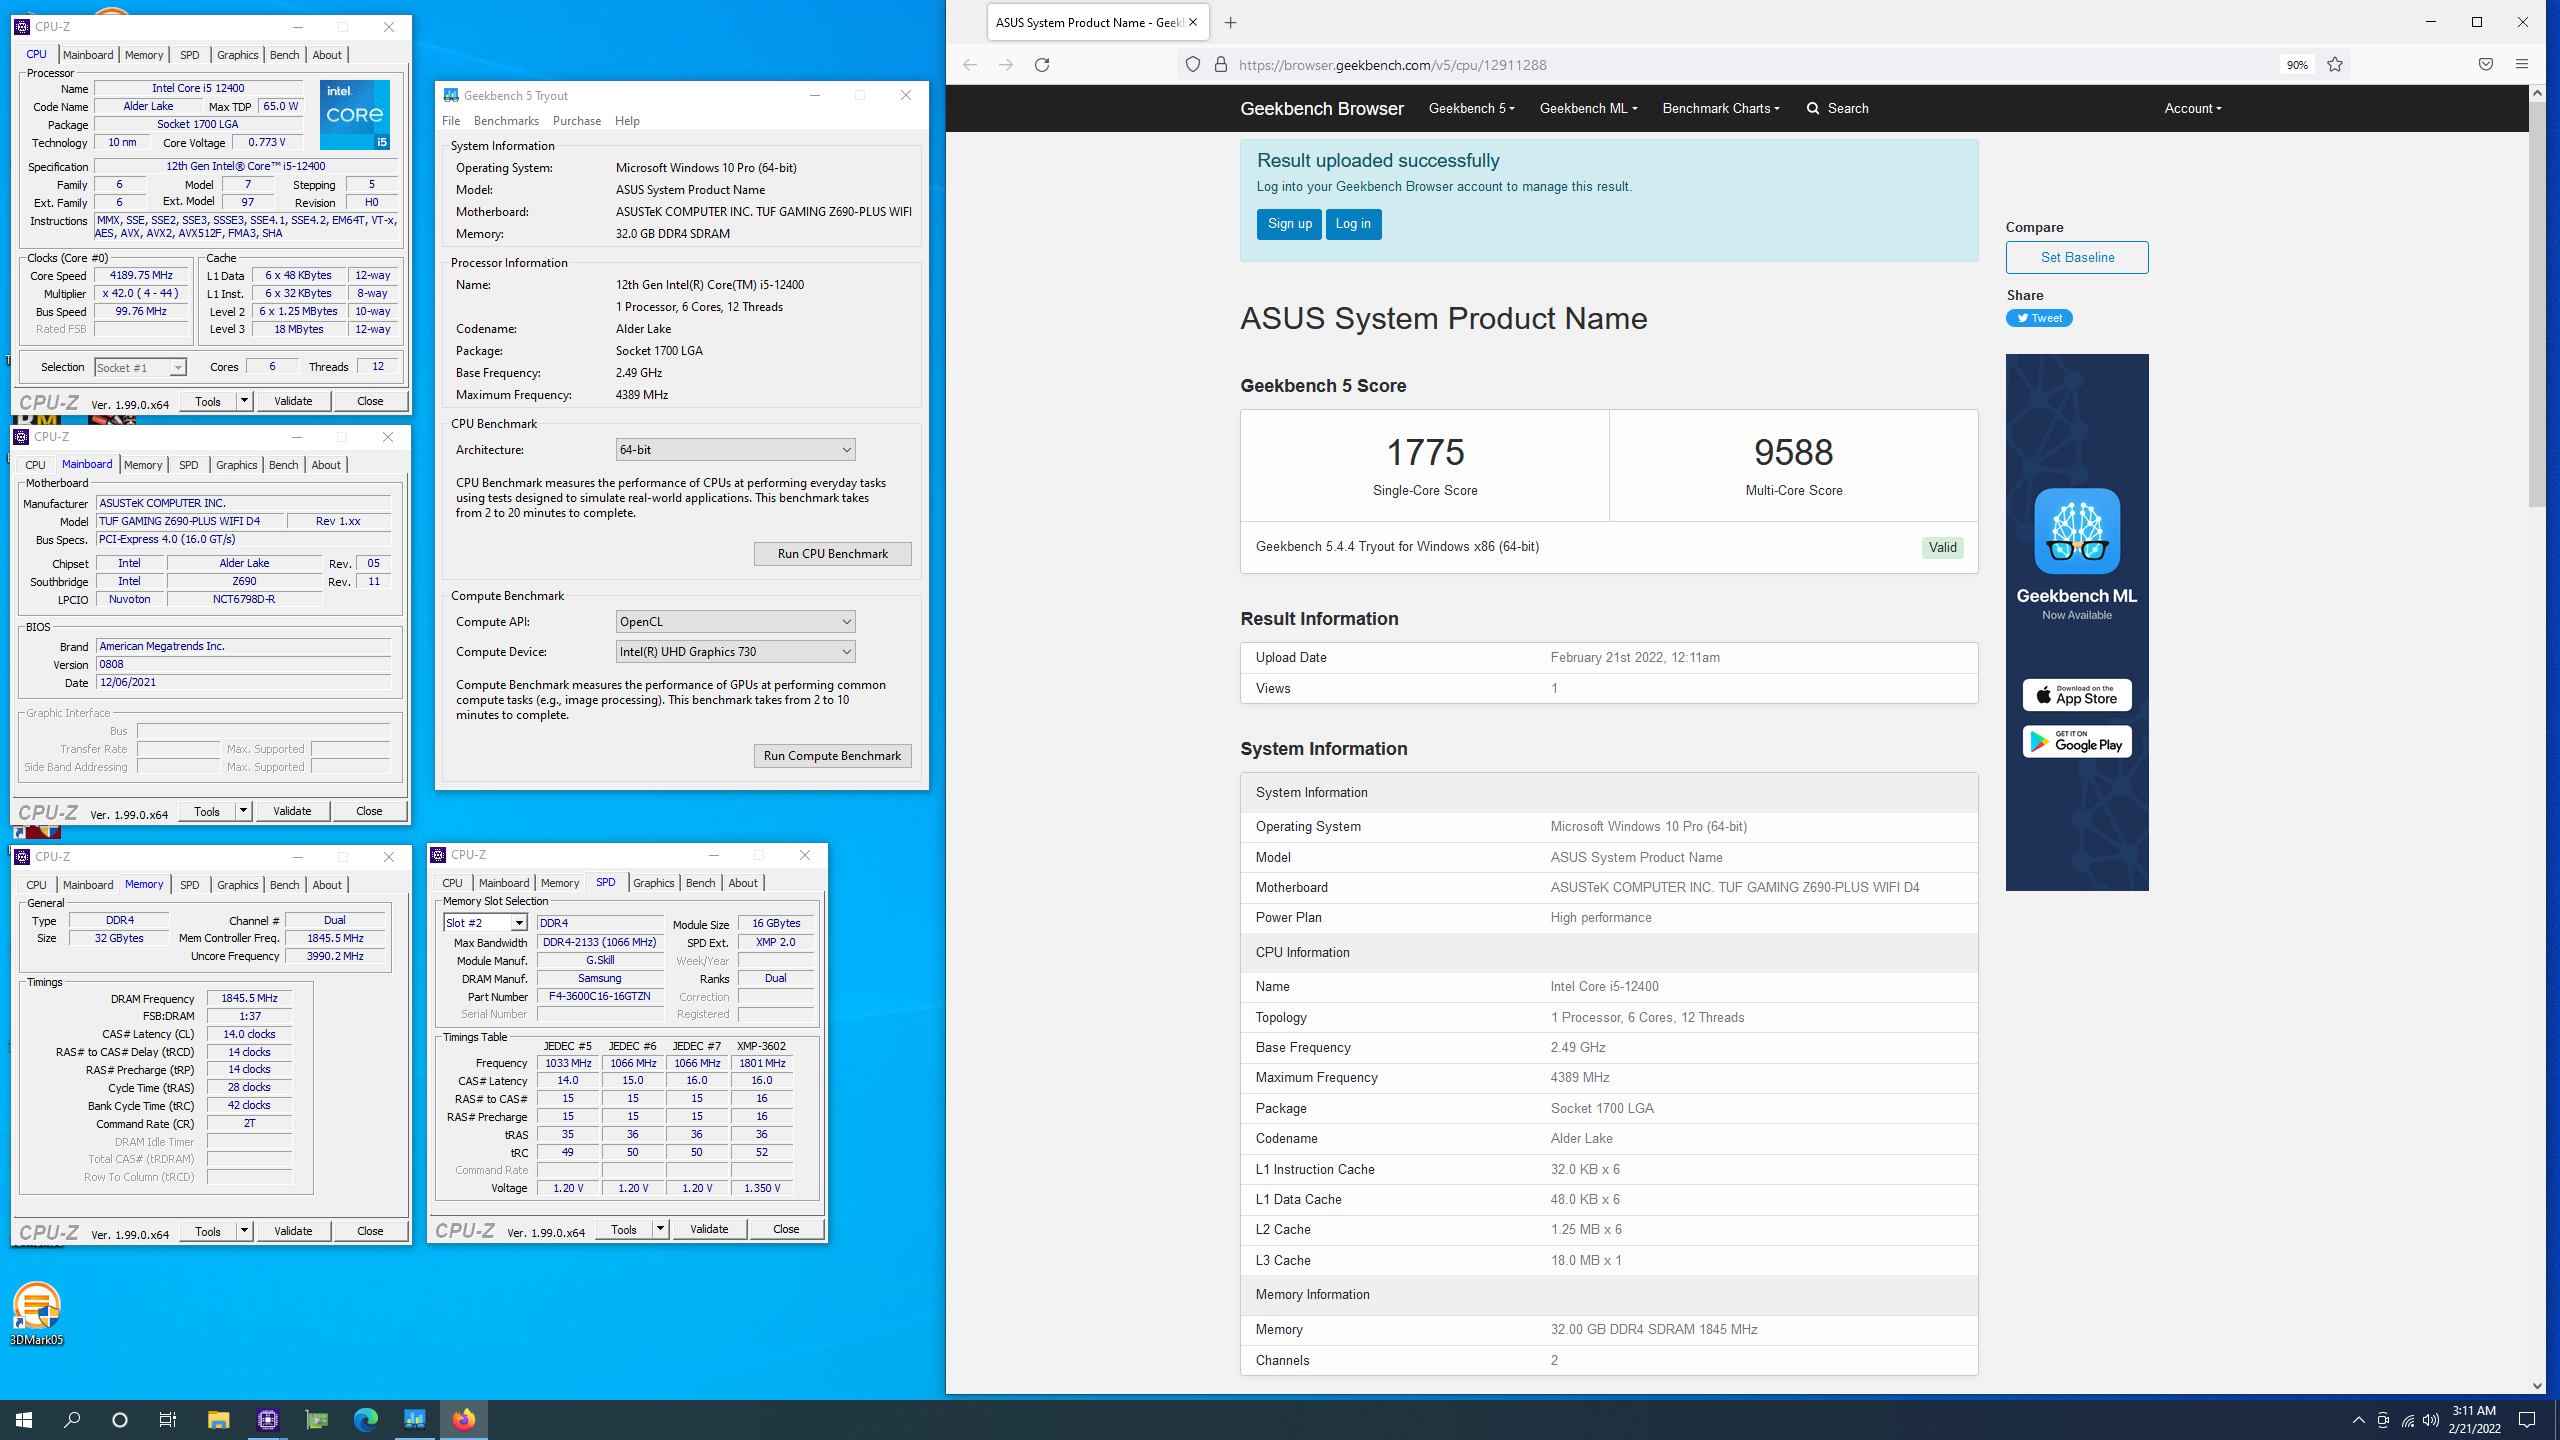Click the 90% zoom indicator

2296,65
